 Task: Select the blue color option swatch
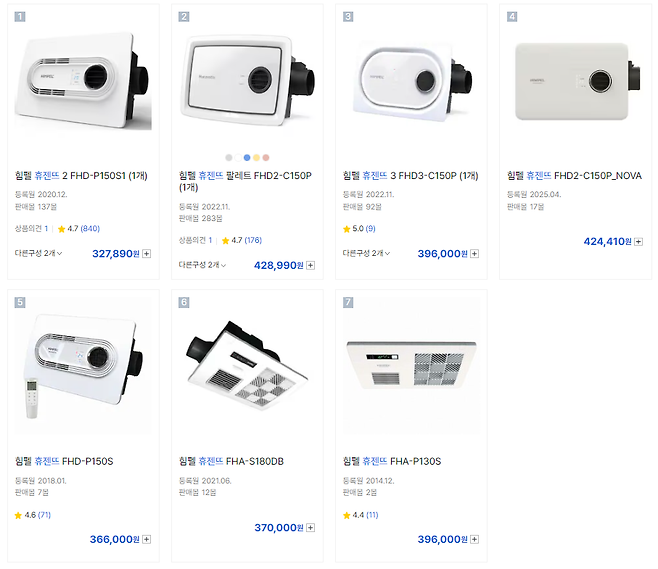247,158
